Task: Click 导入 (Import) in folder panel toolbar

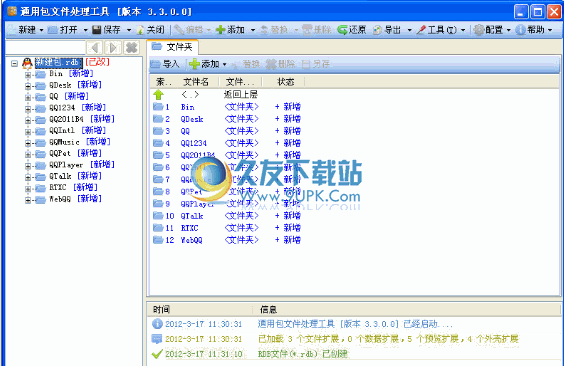Action: [165, 64]
